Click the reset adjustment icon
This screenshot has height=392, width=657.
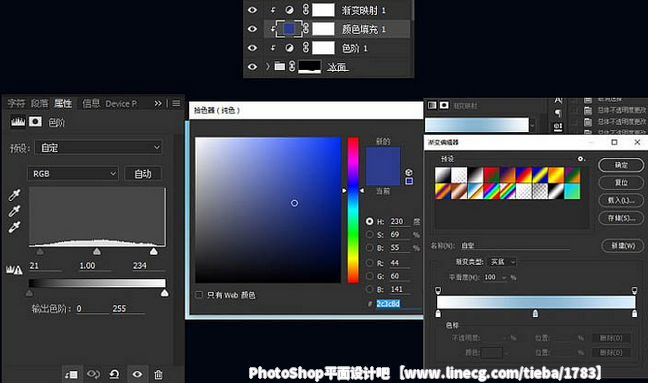[x=114, y=374]
